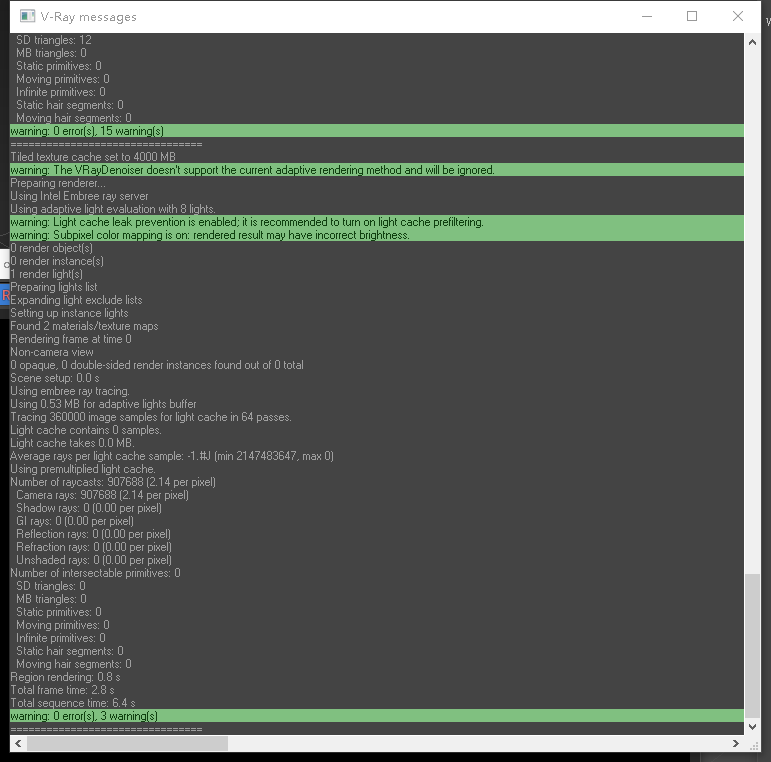Maximize the V-Ray messages window
Viewport: 771px width, 762px height.
pos(692,16)
